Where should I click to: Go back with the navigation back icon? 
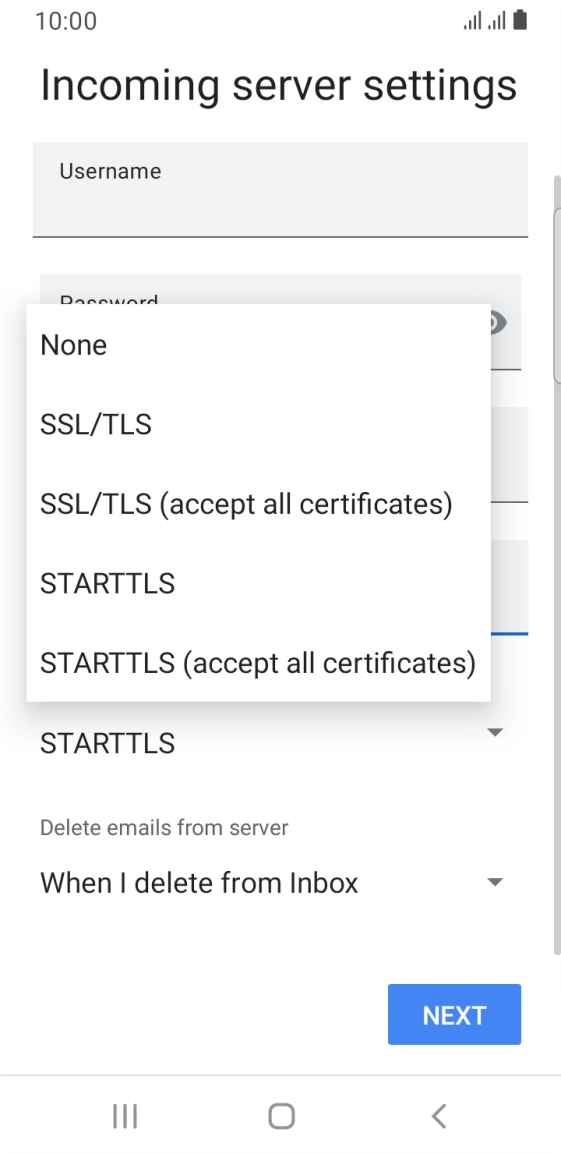click(x=439, y=1116)
